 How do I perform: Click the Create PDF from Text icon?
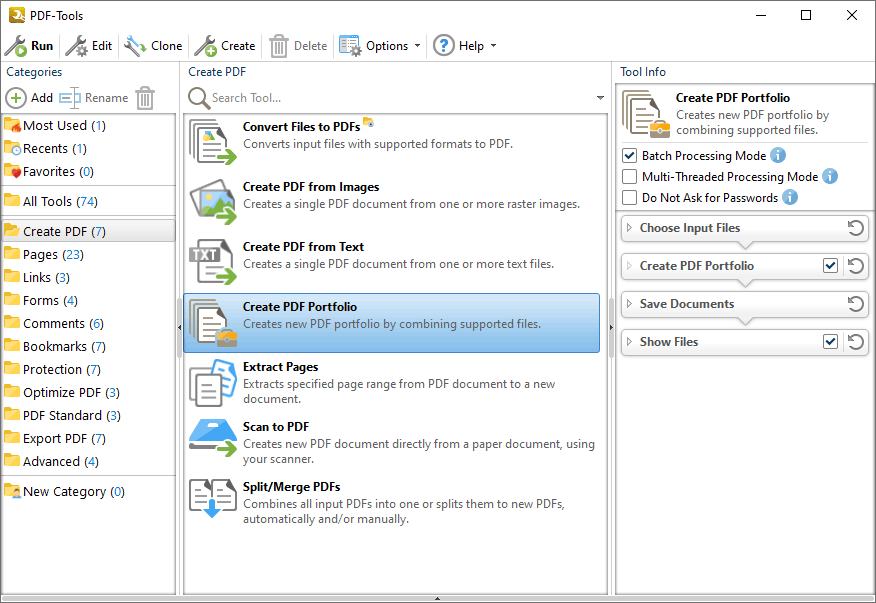tap(212, 262)
